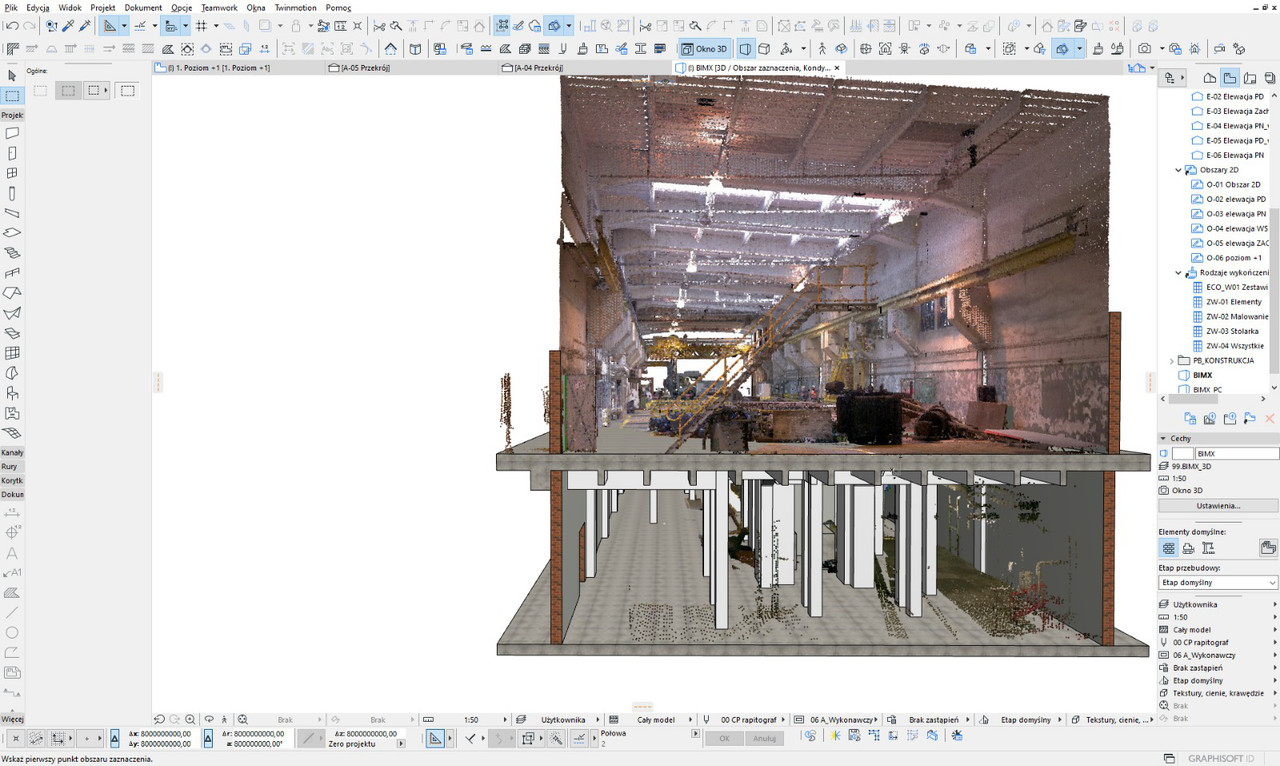
Task: Collapse the Cechy properties section
Action: 1163,438
